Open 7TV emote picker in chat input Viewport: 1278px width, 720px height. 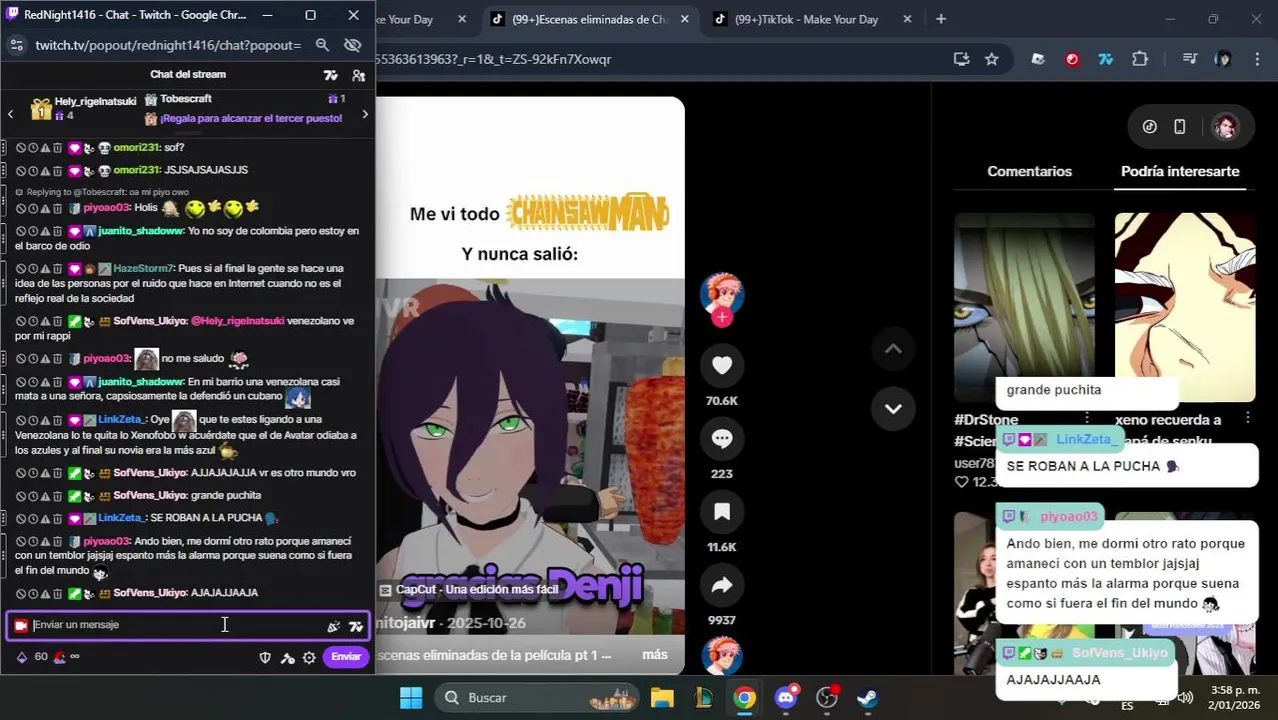(x=356, y=626)
